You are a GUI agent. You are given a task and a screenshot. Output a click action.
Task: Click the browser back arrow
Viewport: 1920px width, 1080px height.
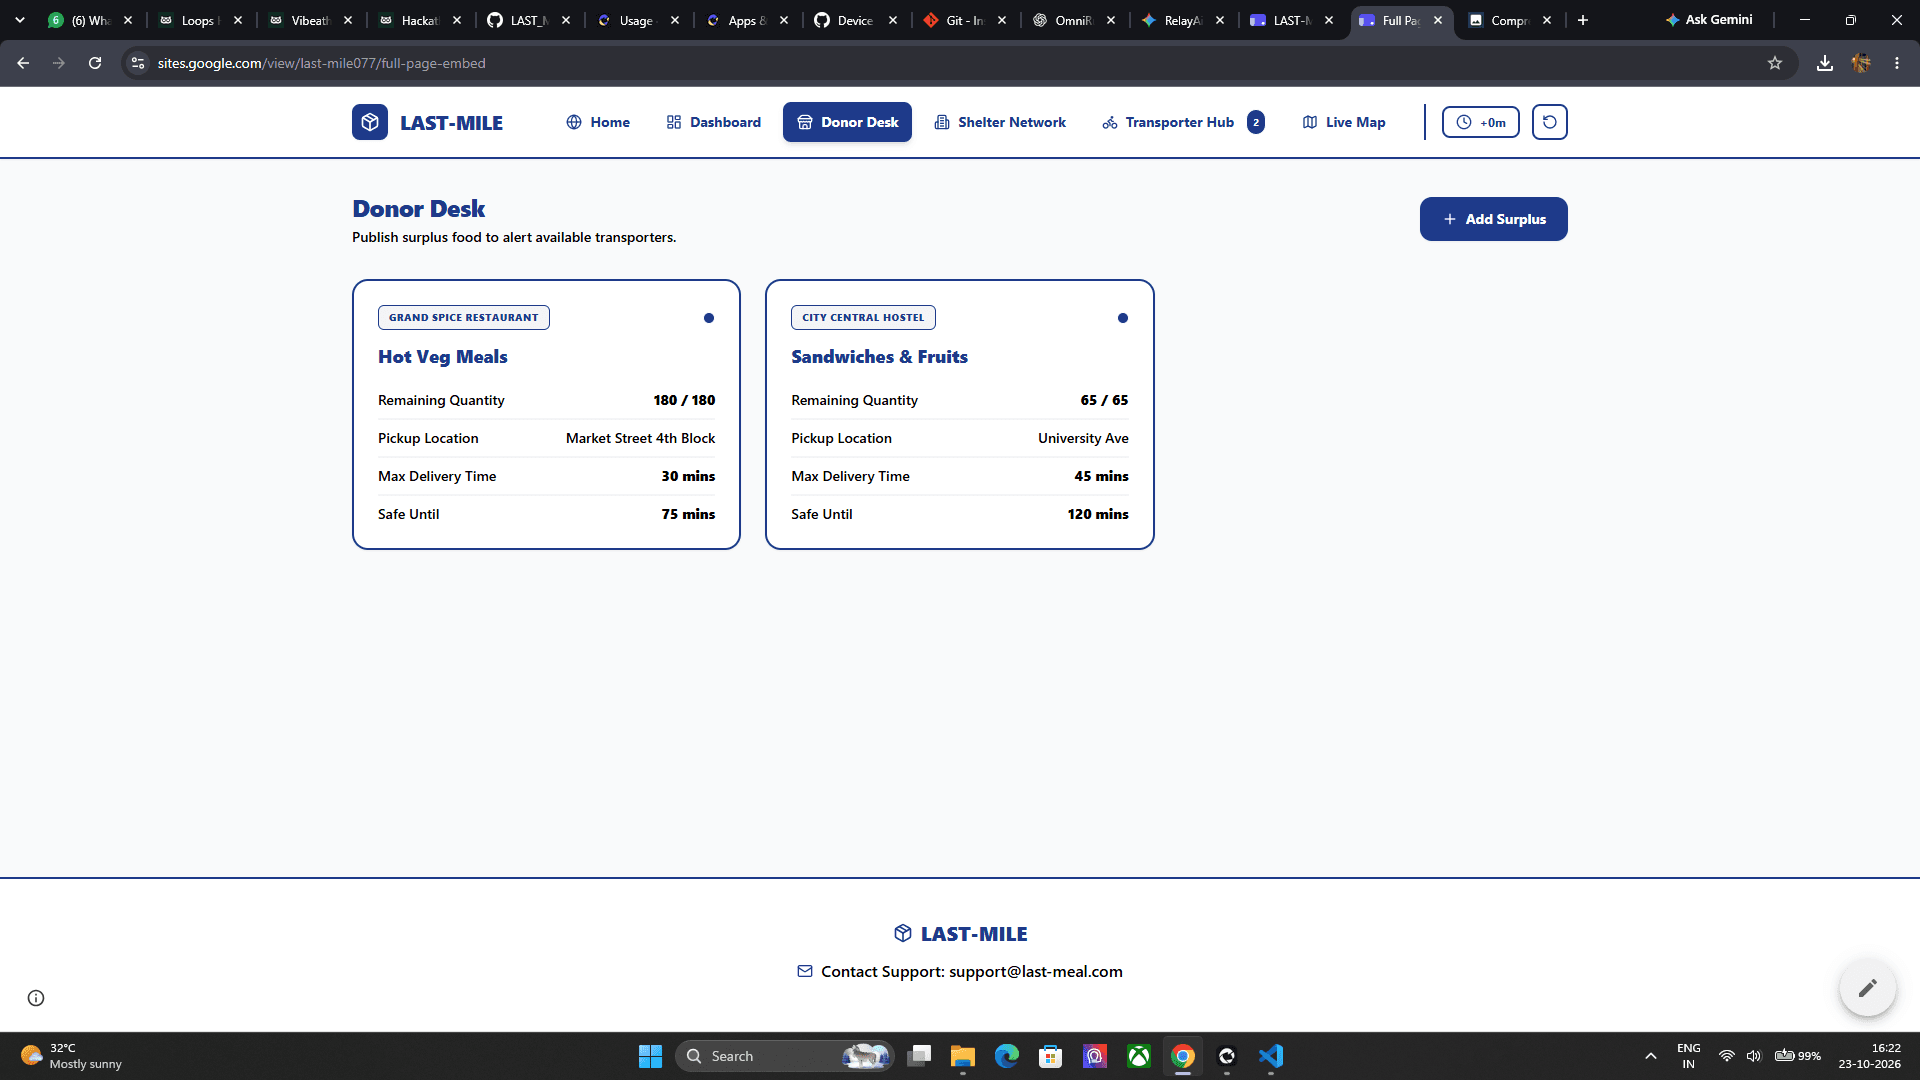point(23,63)
